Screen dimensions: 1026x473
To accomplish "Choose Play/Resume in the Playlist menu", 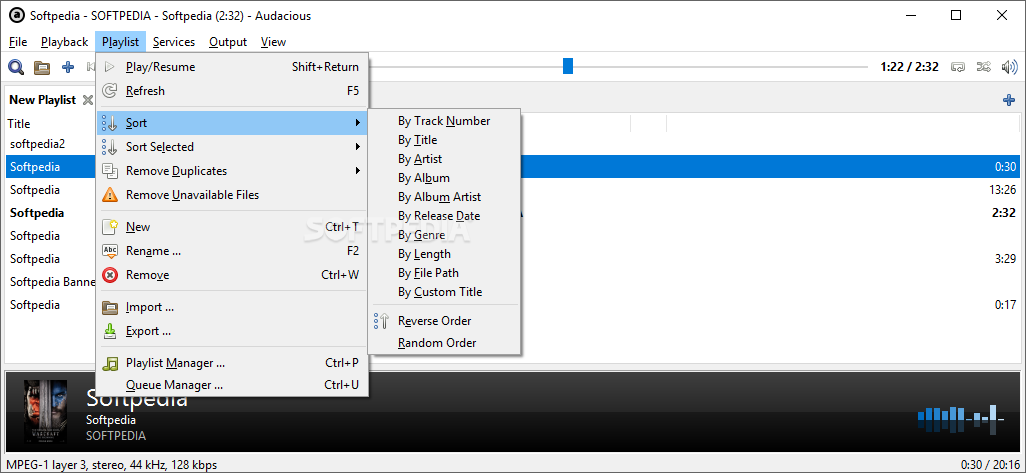I will point(232,67).
